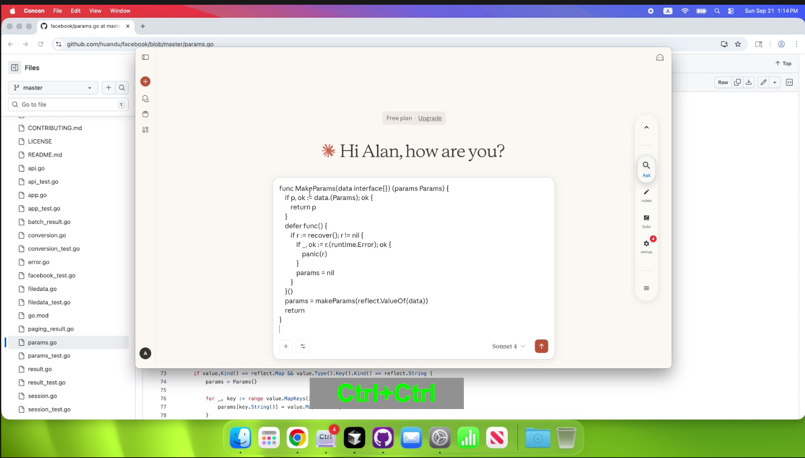Click the Upgrade link

pos(430,118)
